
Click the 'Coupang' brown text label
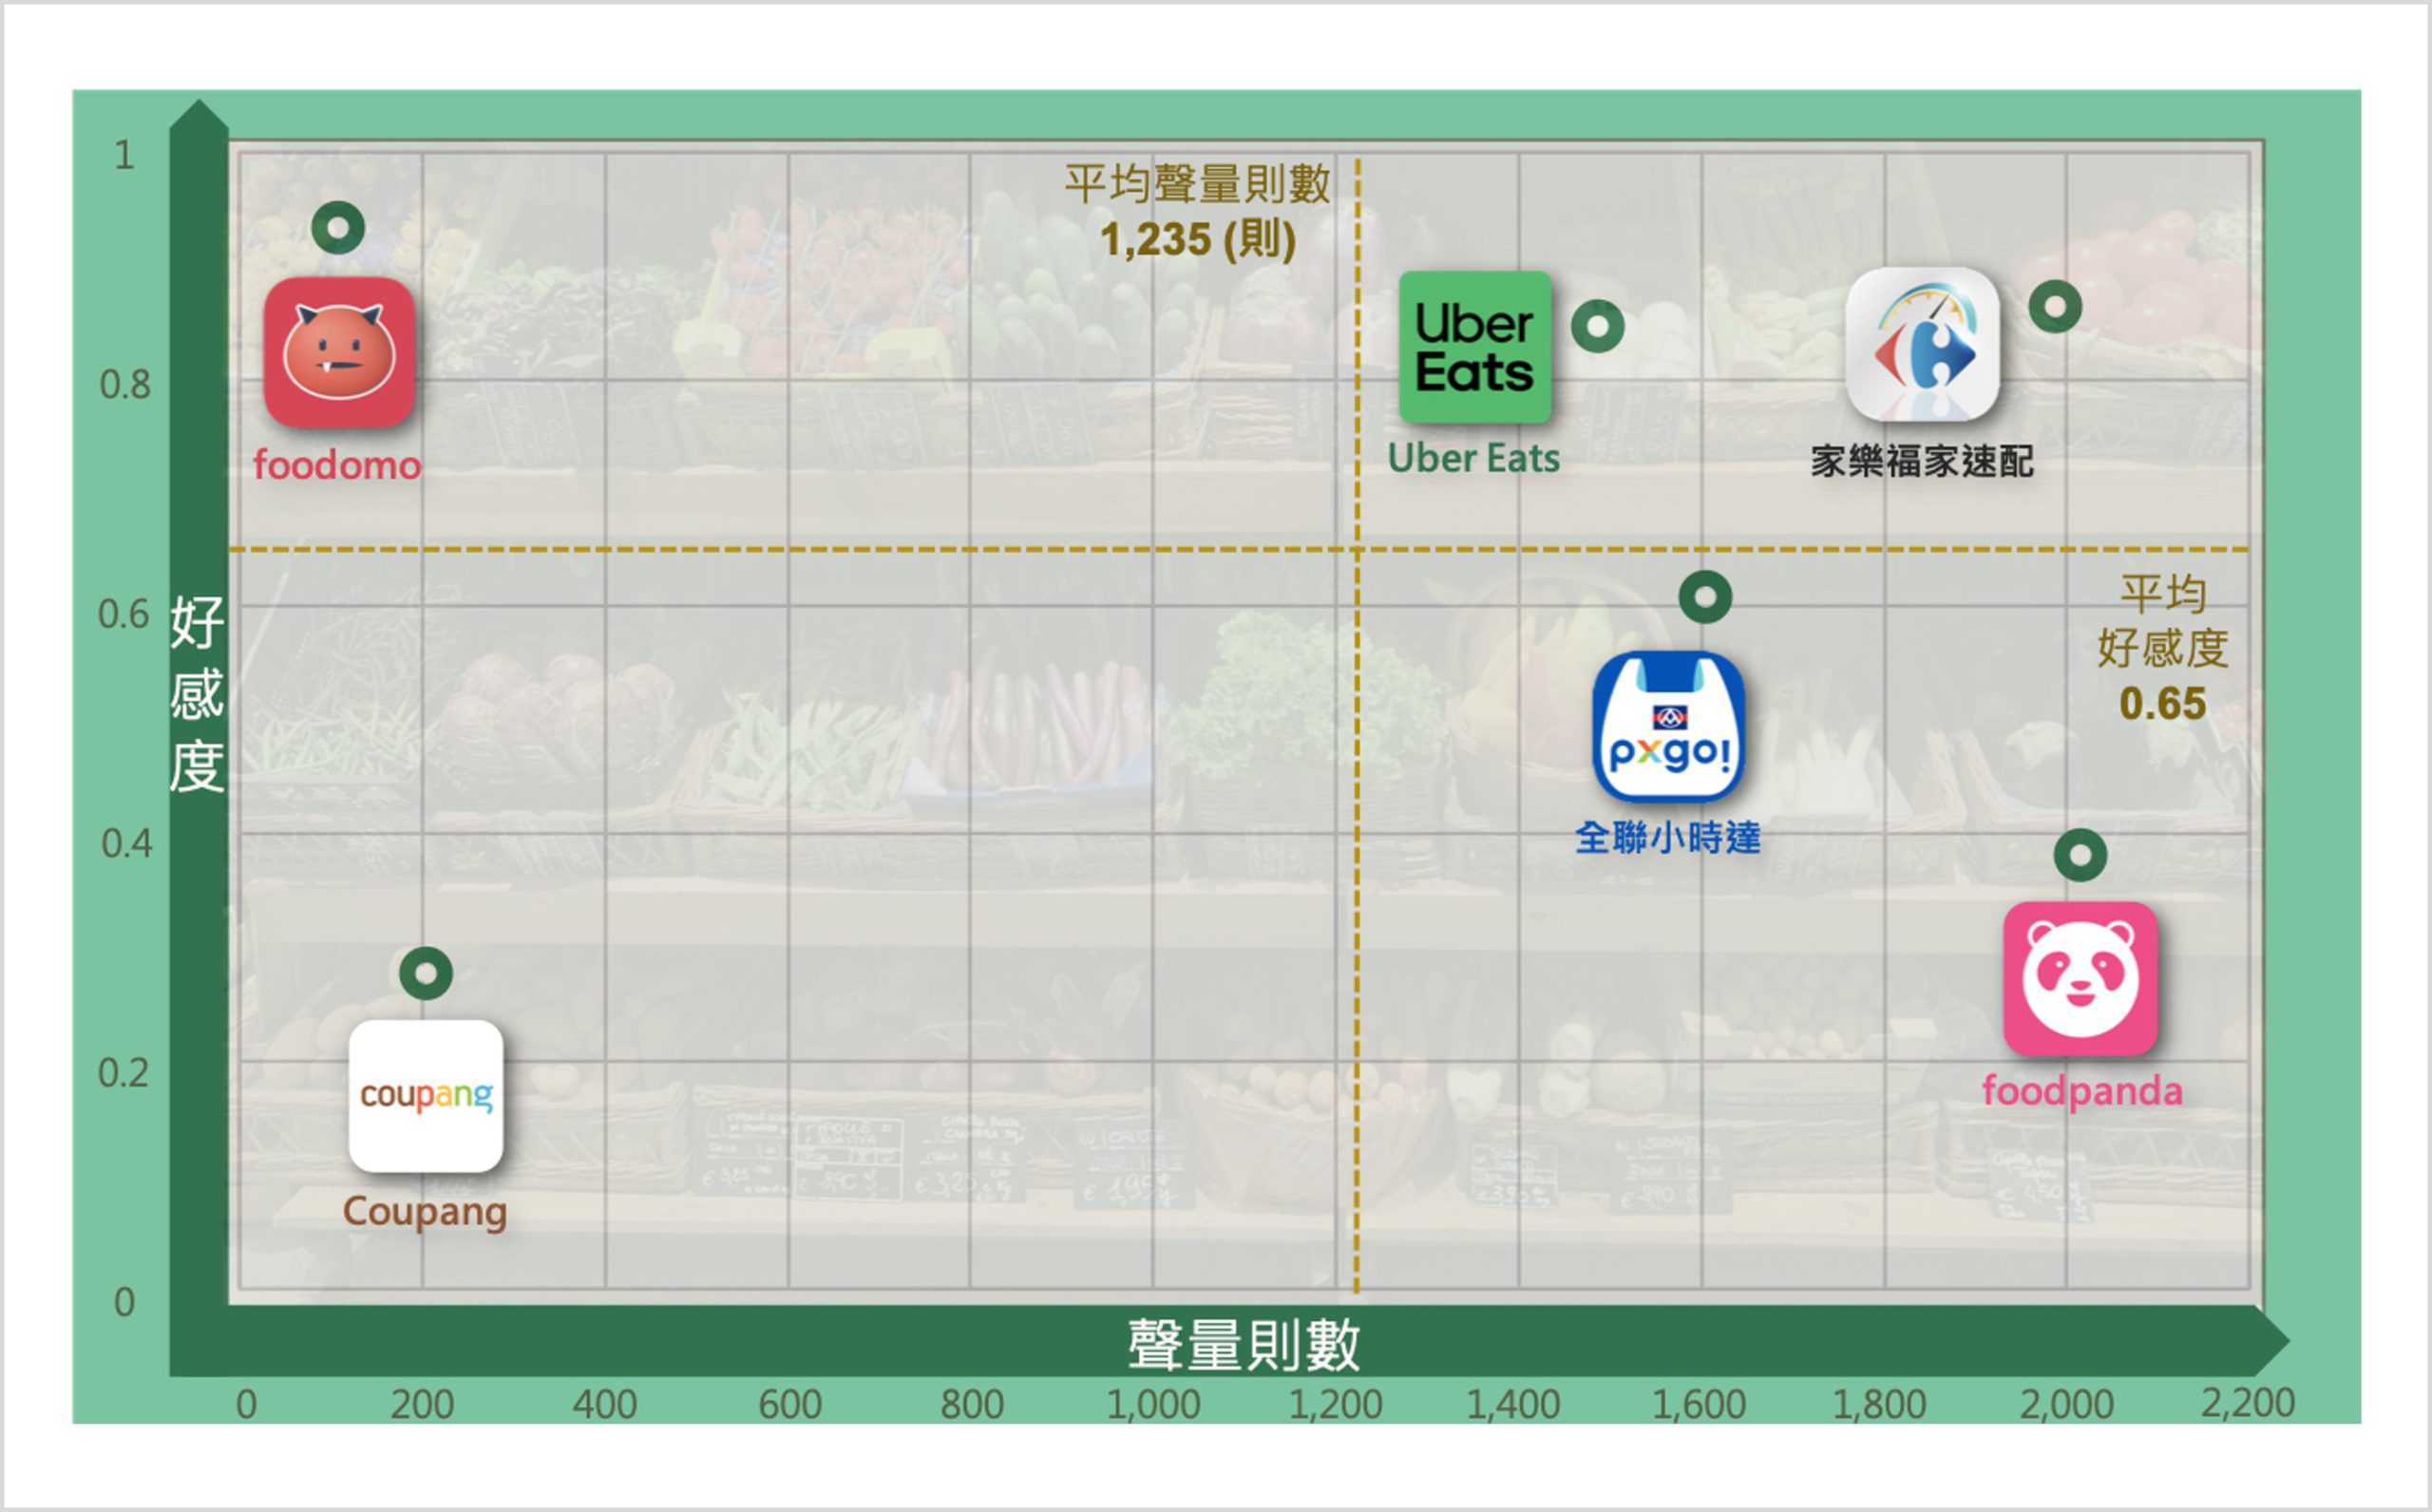(x=425, y=1212)
